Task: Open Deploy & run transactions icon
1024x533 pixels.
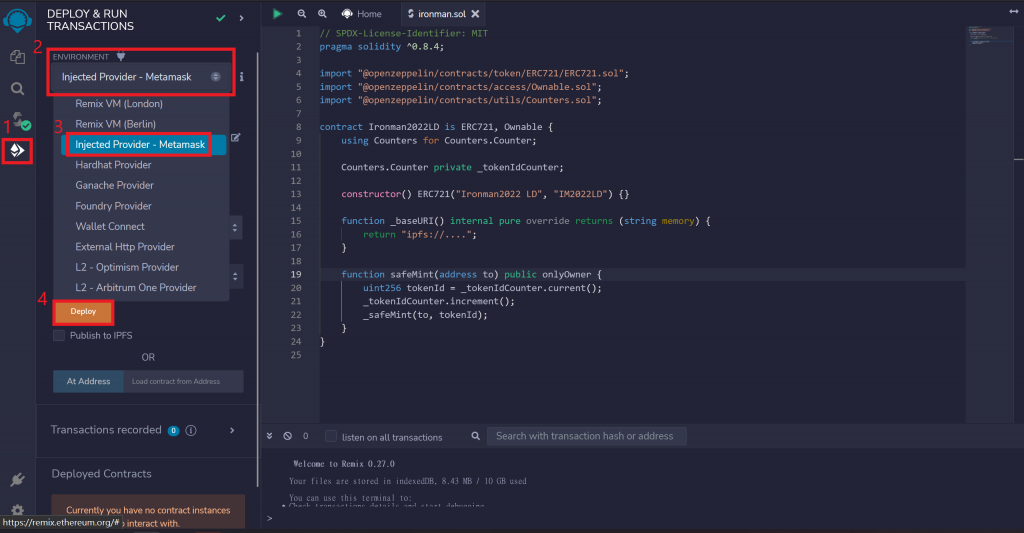Action: click(x=18, y=151)
